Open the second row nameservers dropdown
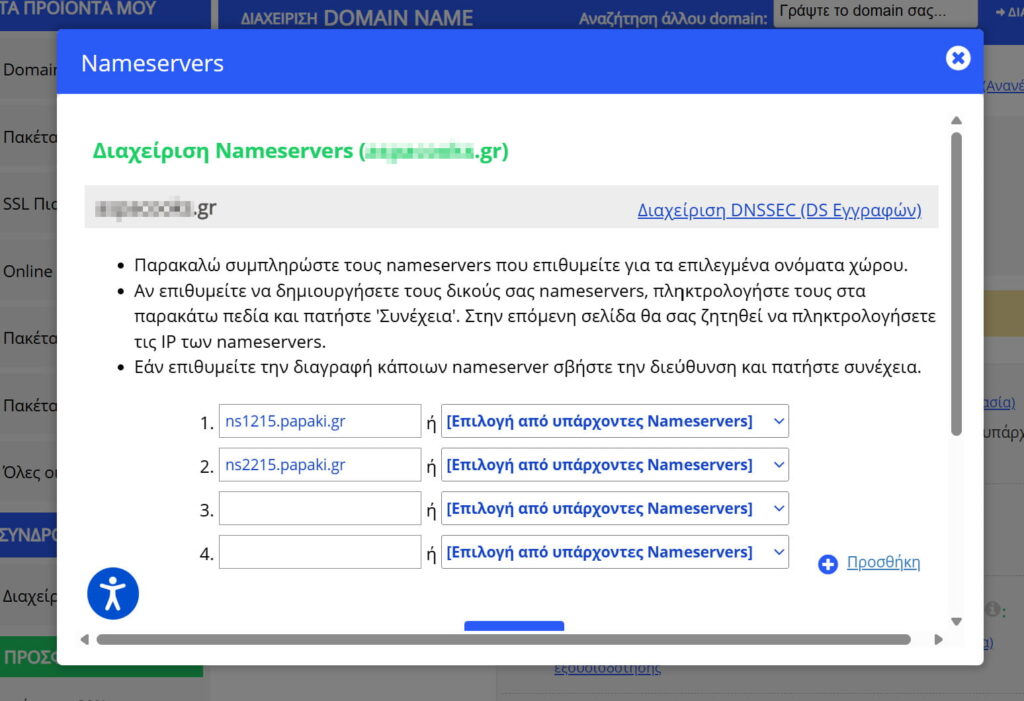This screenshot has width=1024, height=701. pos(614,464)
